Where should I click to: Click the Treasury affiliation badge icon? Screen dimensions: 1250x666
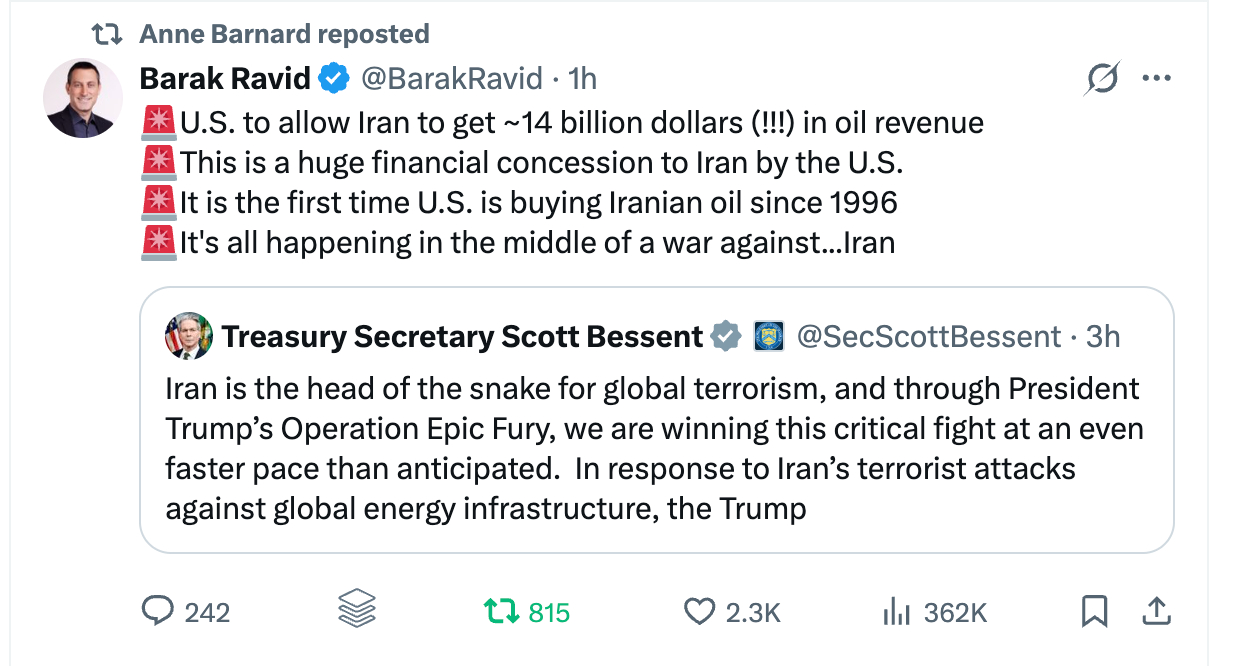point(768,336)
